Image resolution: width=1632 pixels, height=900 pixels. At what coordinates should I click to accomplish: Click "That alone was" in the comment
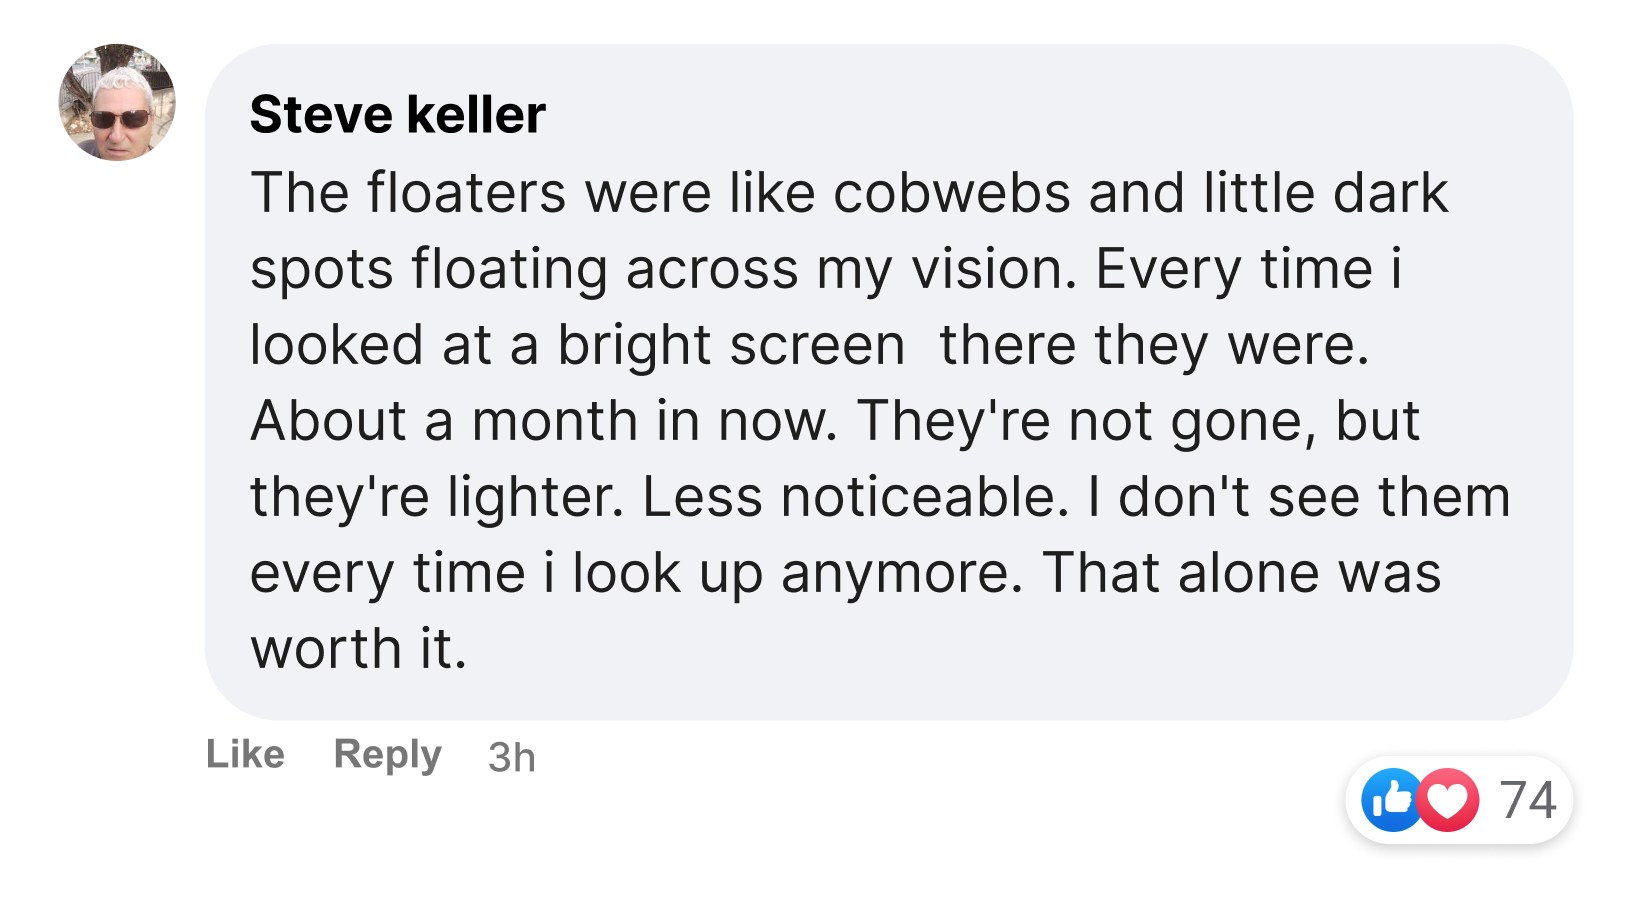(x=1241, y=573)
